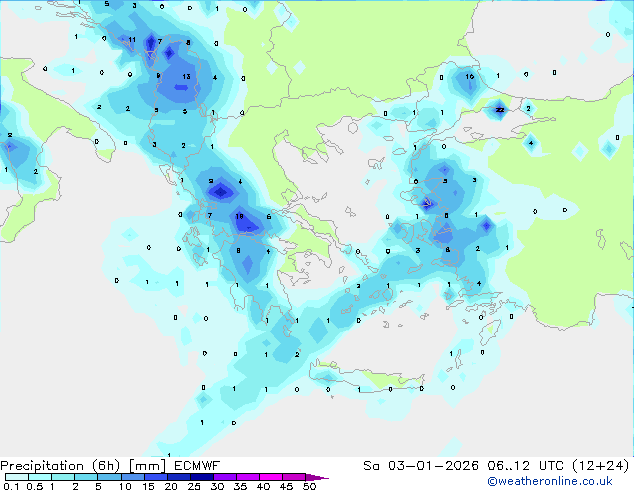
Task: Click the '0.5' legend scale label
Action: click(x=35, y=486)
